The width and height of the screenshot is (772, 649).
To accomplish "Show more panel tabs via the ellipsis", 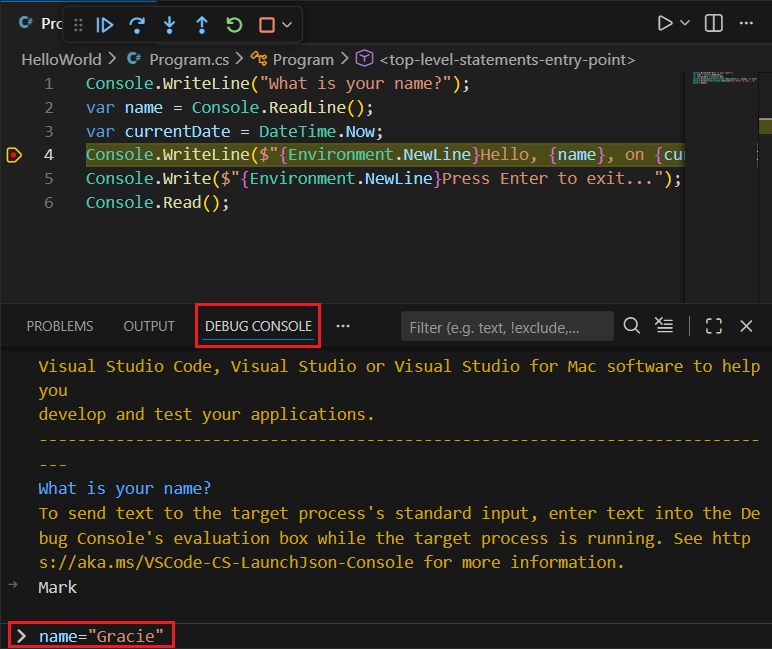I will 343,326.
